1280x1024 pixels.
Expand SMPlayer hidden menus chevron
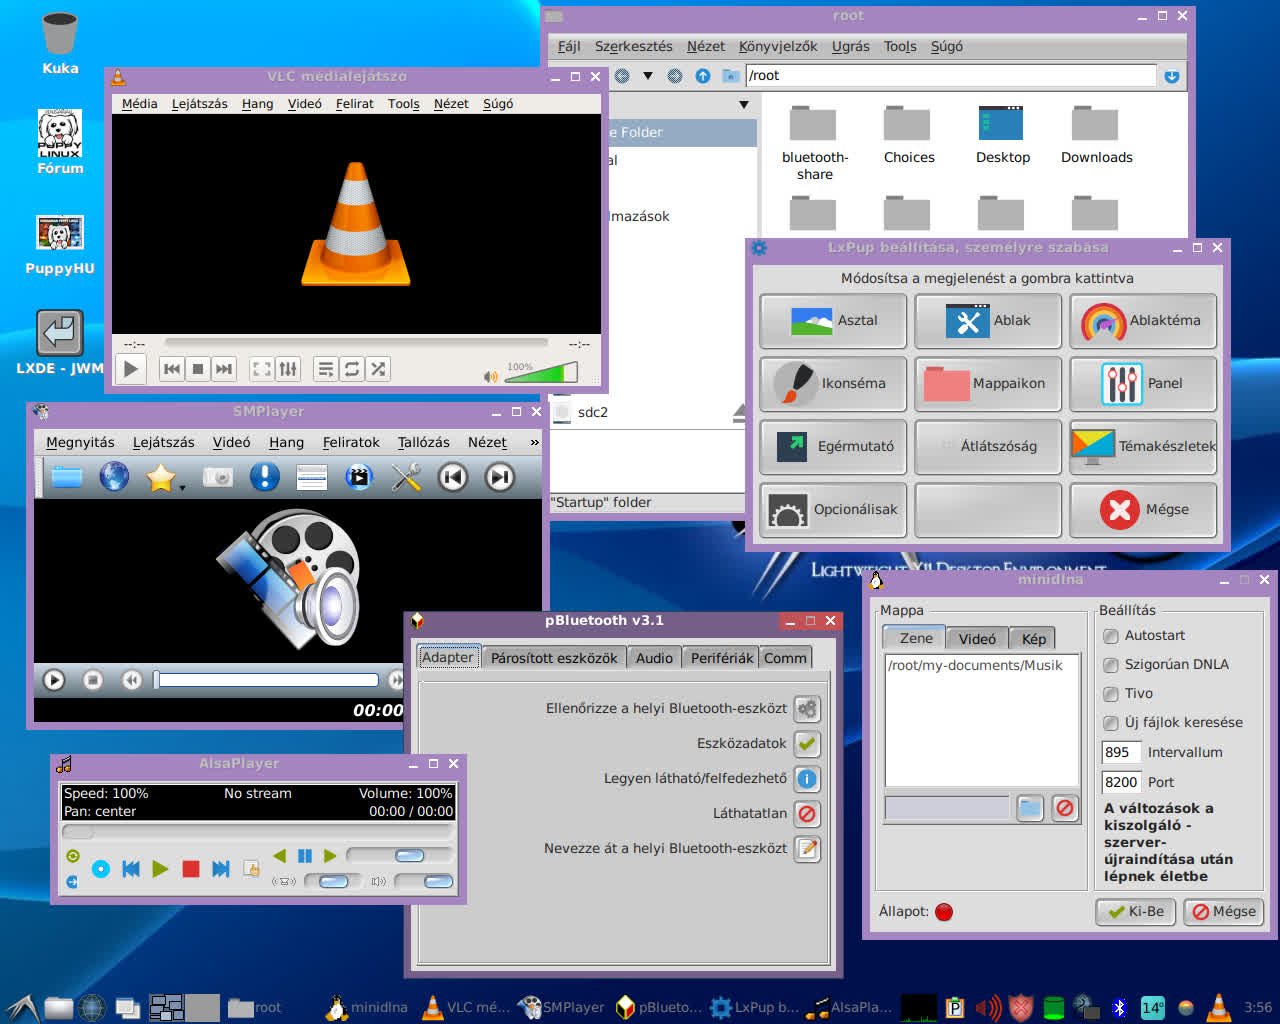[534, 442]
